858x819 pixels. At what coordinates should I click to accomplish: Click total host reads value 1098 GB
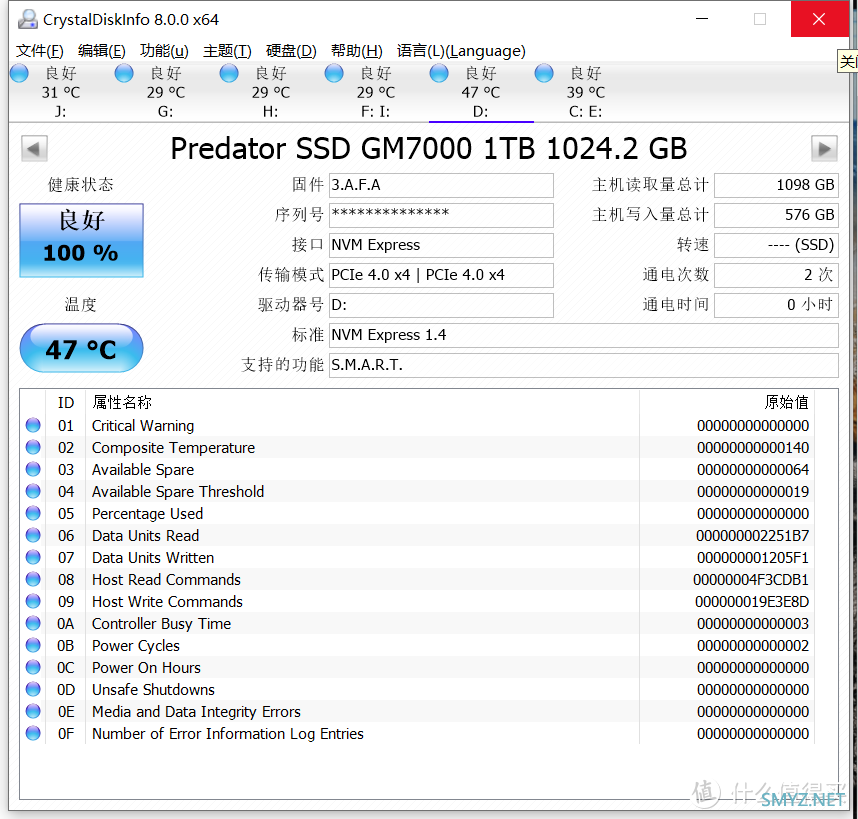click(x=776, y=185)
